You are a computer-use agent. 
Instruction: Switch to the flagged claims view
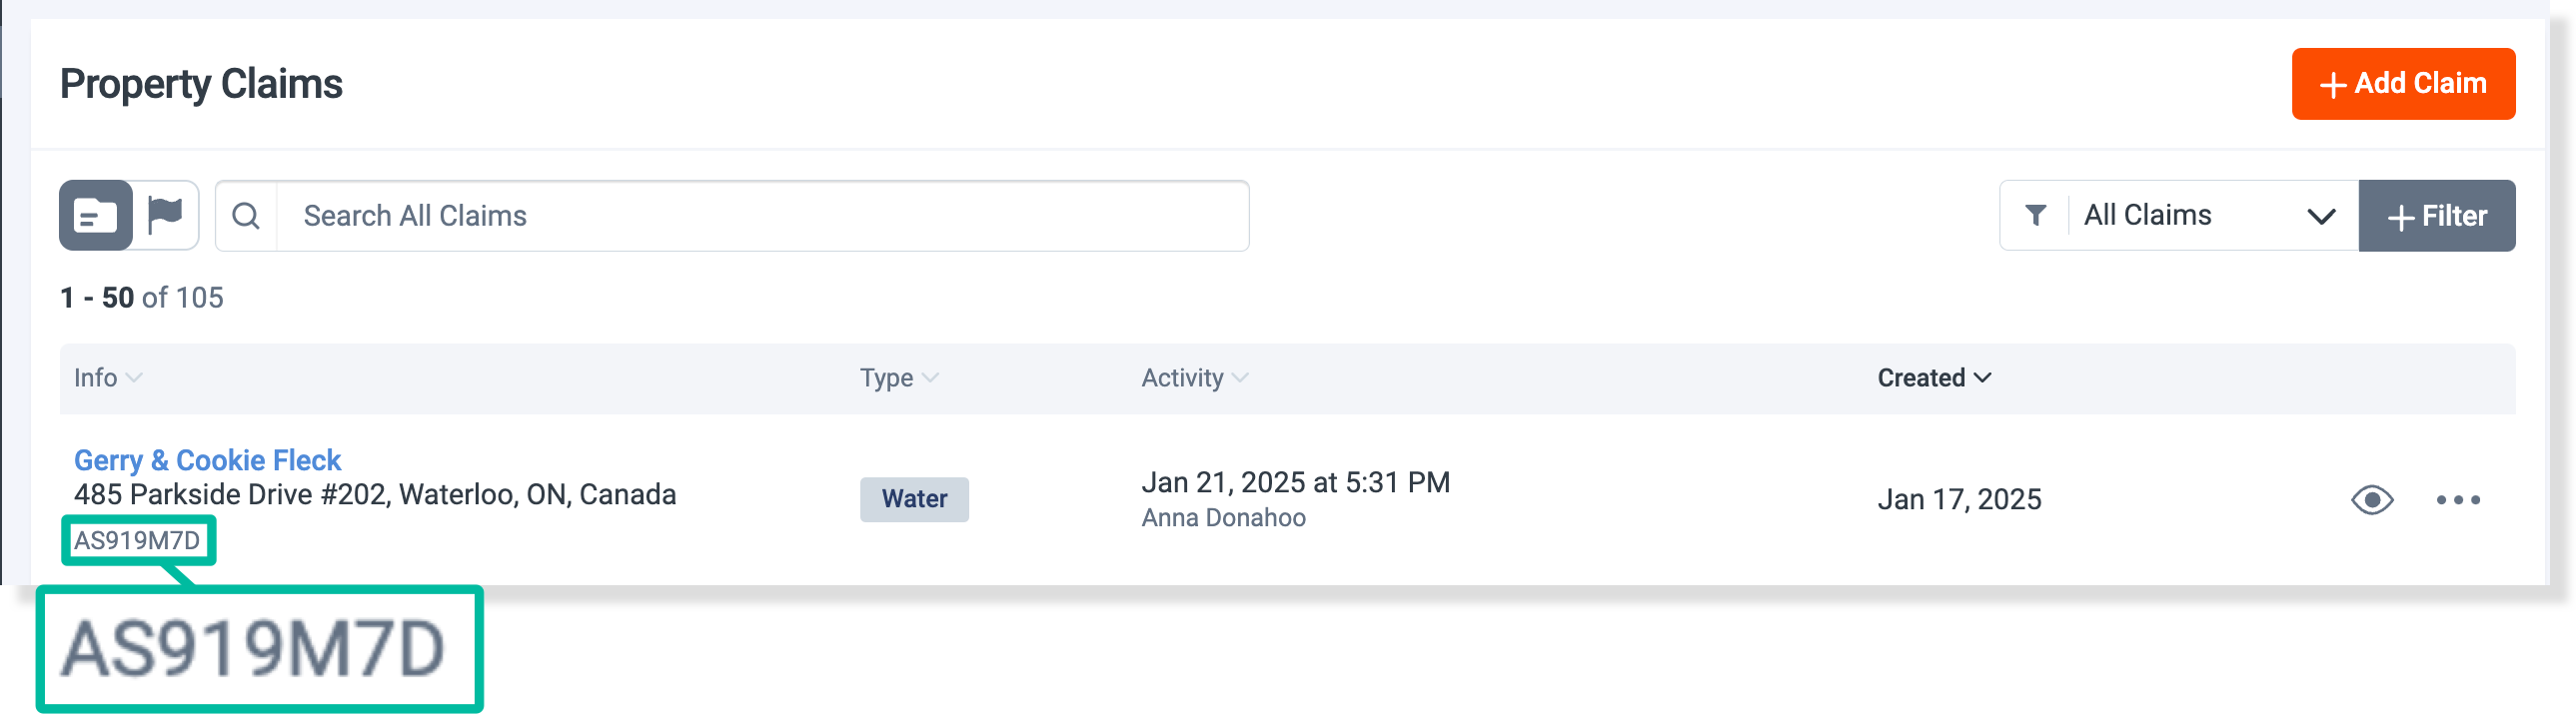165,215
